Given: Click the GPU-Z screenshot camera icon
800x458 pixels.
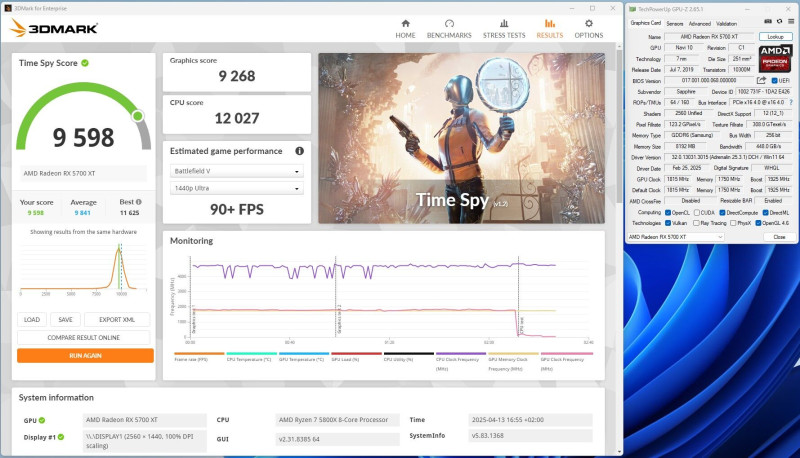Looking at the screenshot, I should click(x=768, y=21).
